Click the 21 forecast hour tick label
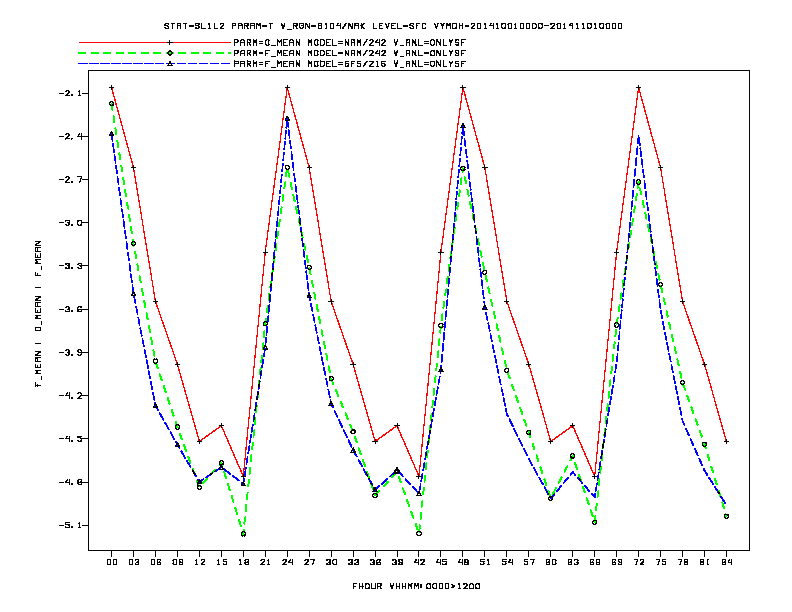 tap(265, 562)
